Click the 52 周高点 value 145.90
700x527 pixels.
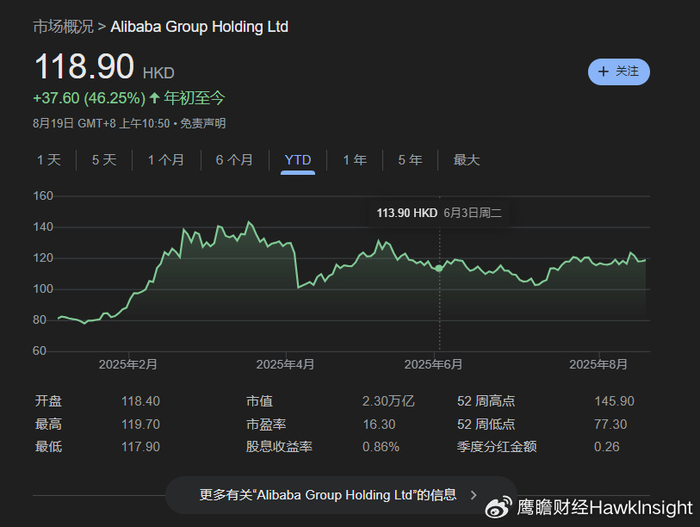pyautogui.click(x=614, y=401)
